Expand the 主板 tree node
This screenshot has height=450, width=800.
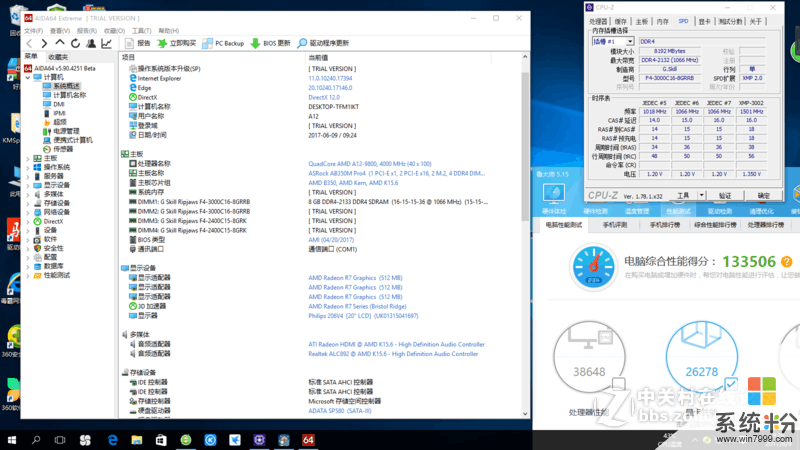click(27, 158)
